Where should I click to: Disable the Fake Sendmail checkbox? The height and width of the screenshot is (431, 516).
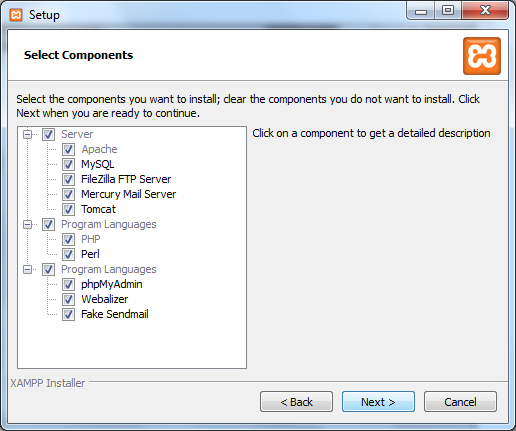tap(68, 314)
